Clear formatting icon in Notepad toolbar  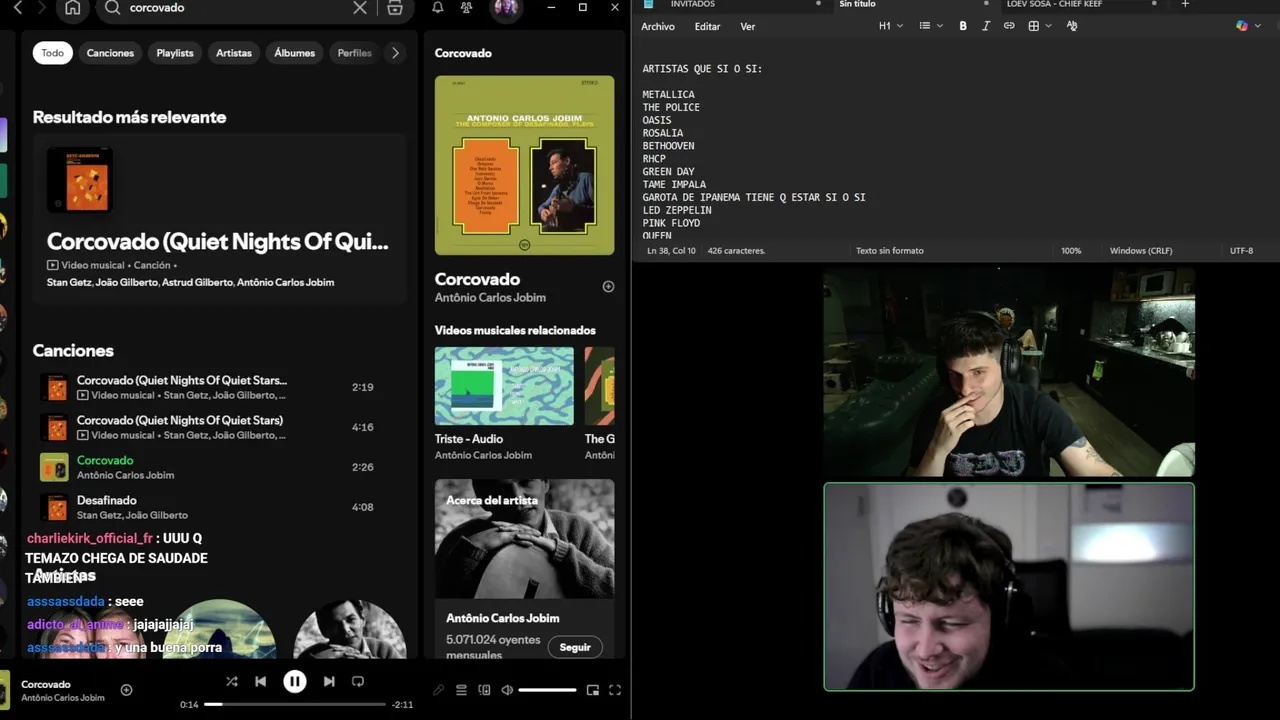pos(1072,26)
